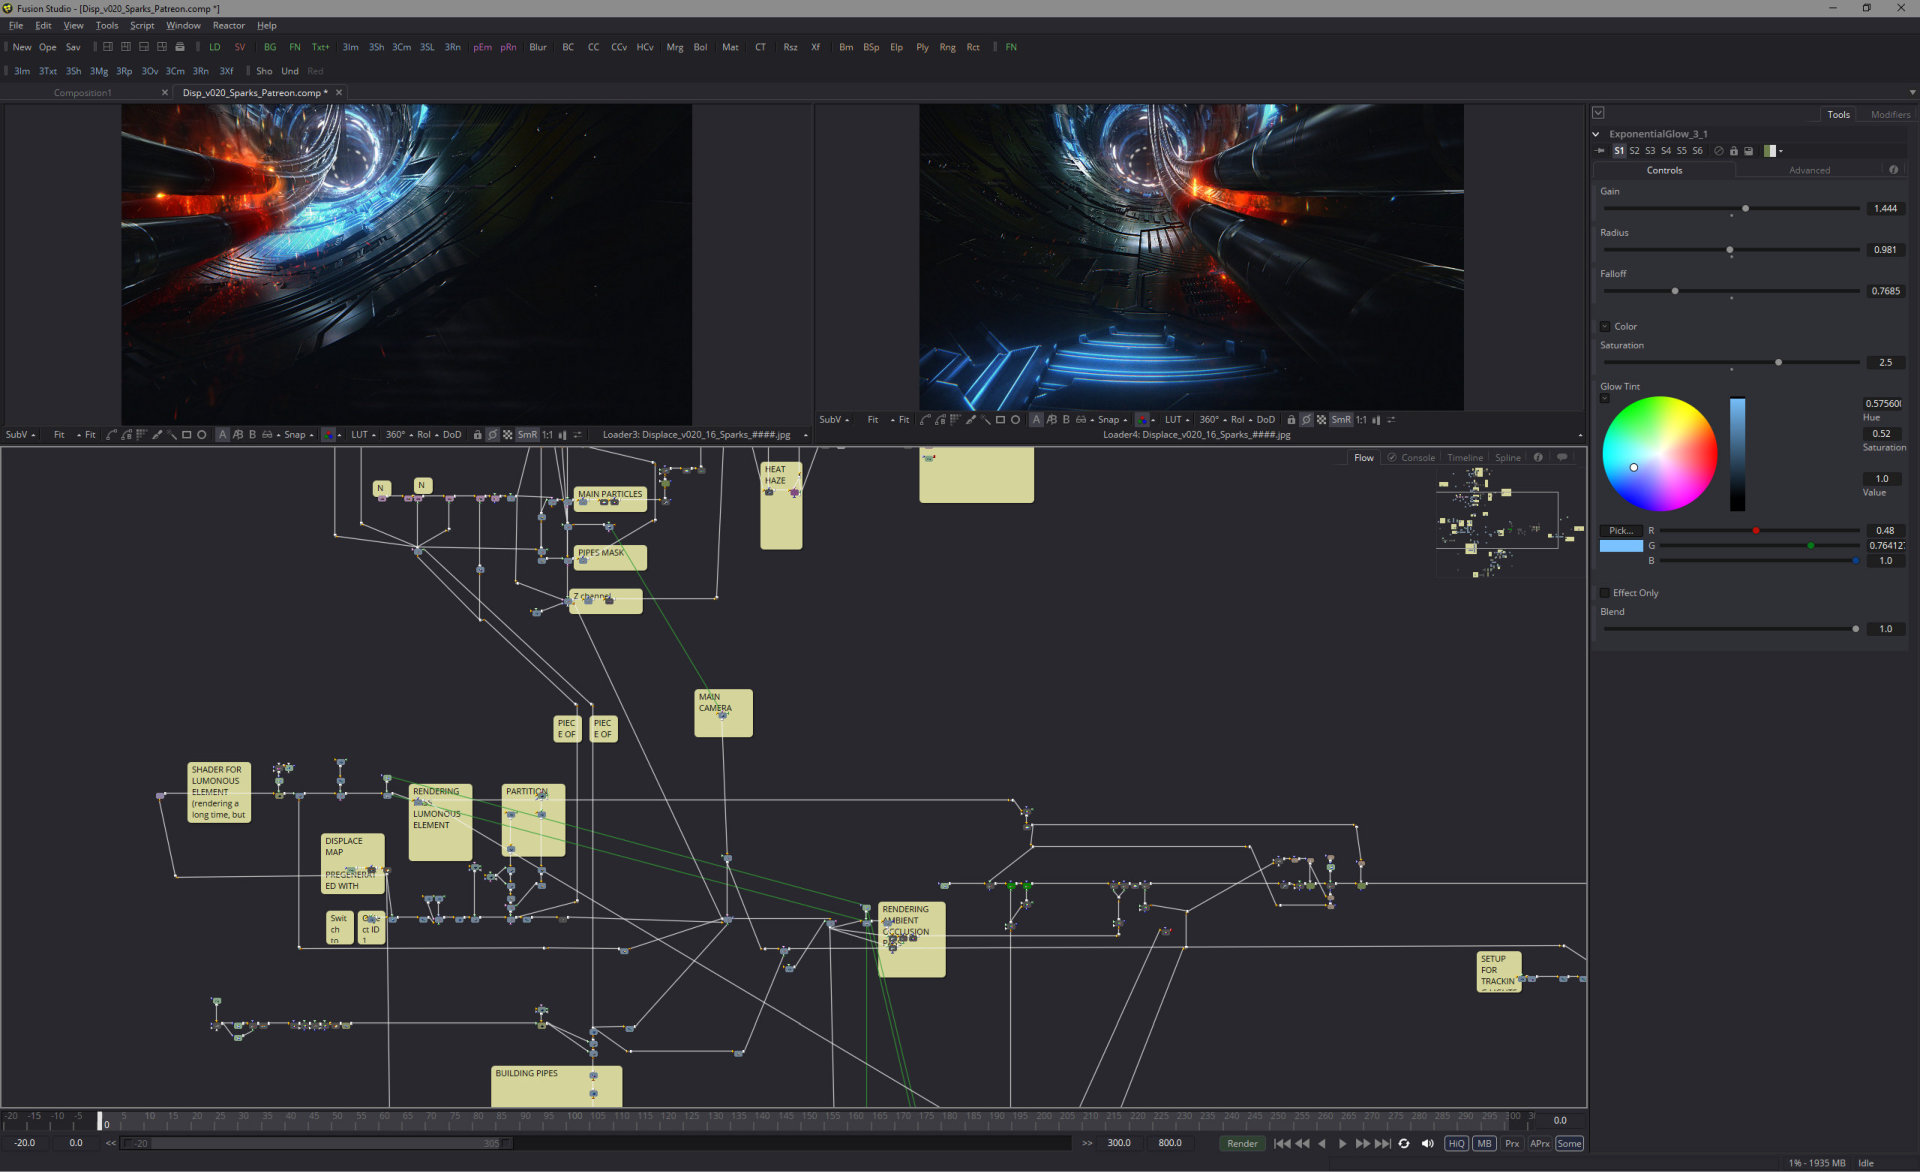Viewport: 1920px width, 1172px height.
Task: Click the RGB color channel icon in left viewer
Action: [328, 435]
